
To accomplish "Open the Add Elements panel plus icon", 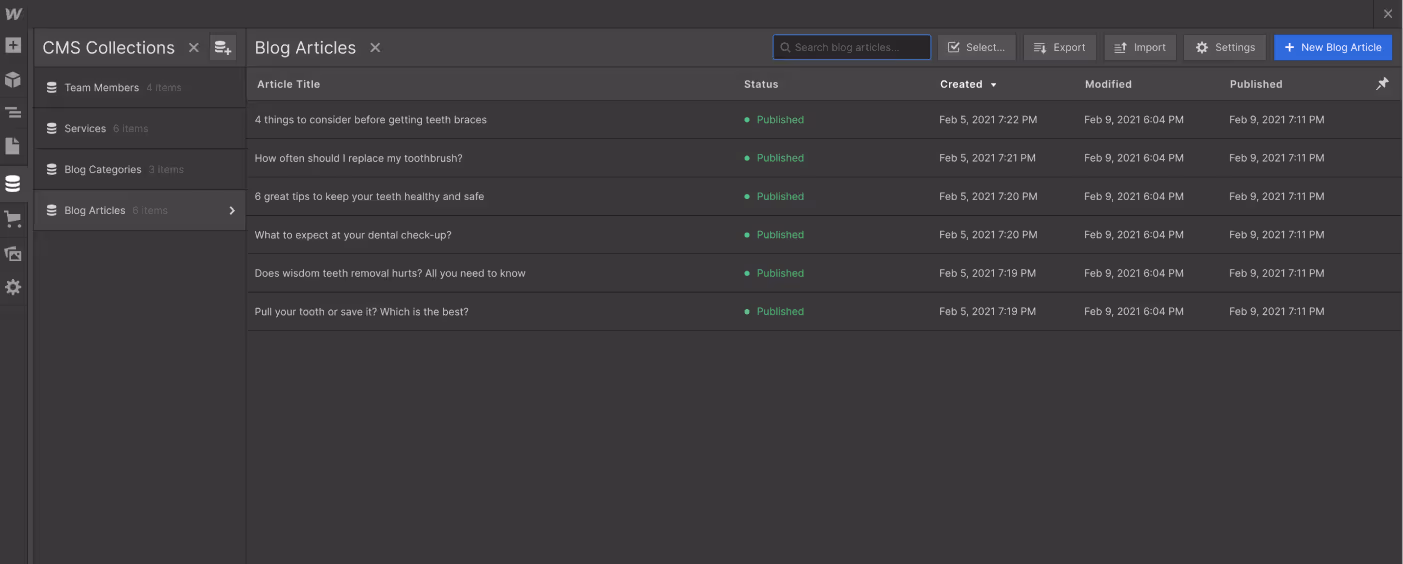I will [13, 46].
